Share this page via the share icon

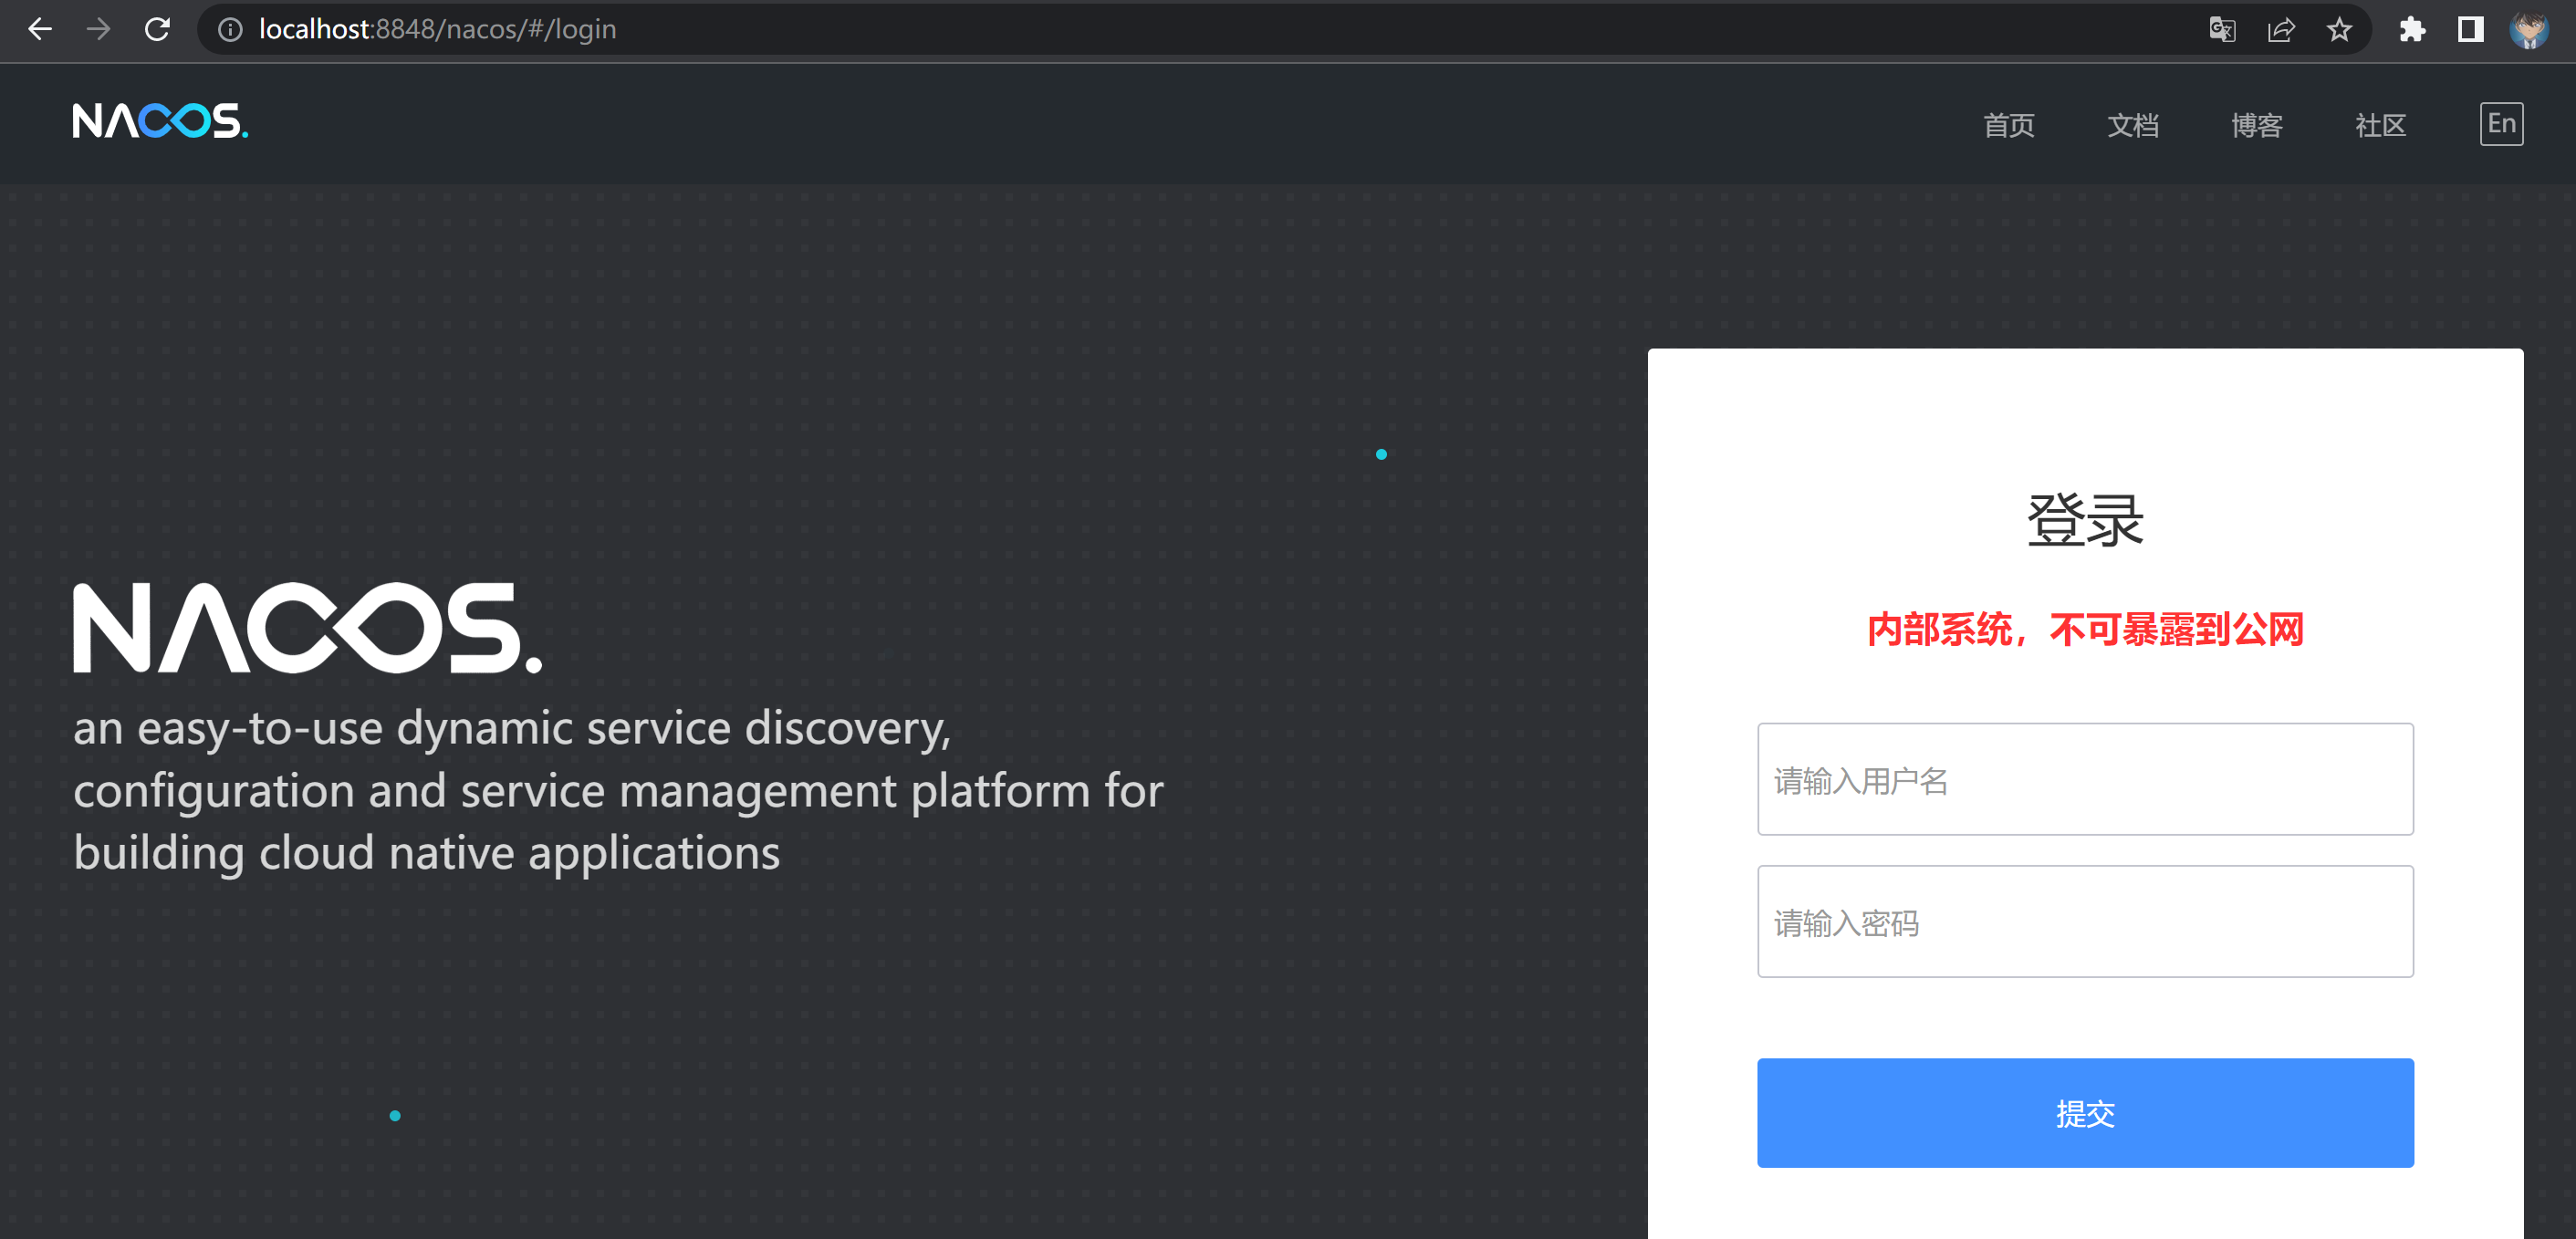click(x=2281, y=30)
